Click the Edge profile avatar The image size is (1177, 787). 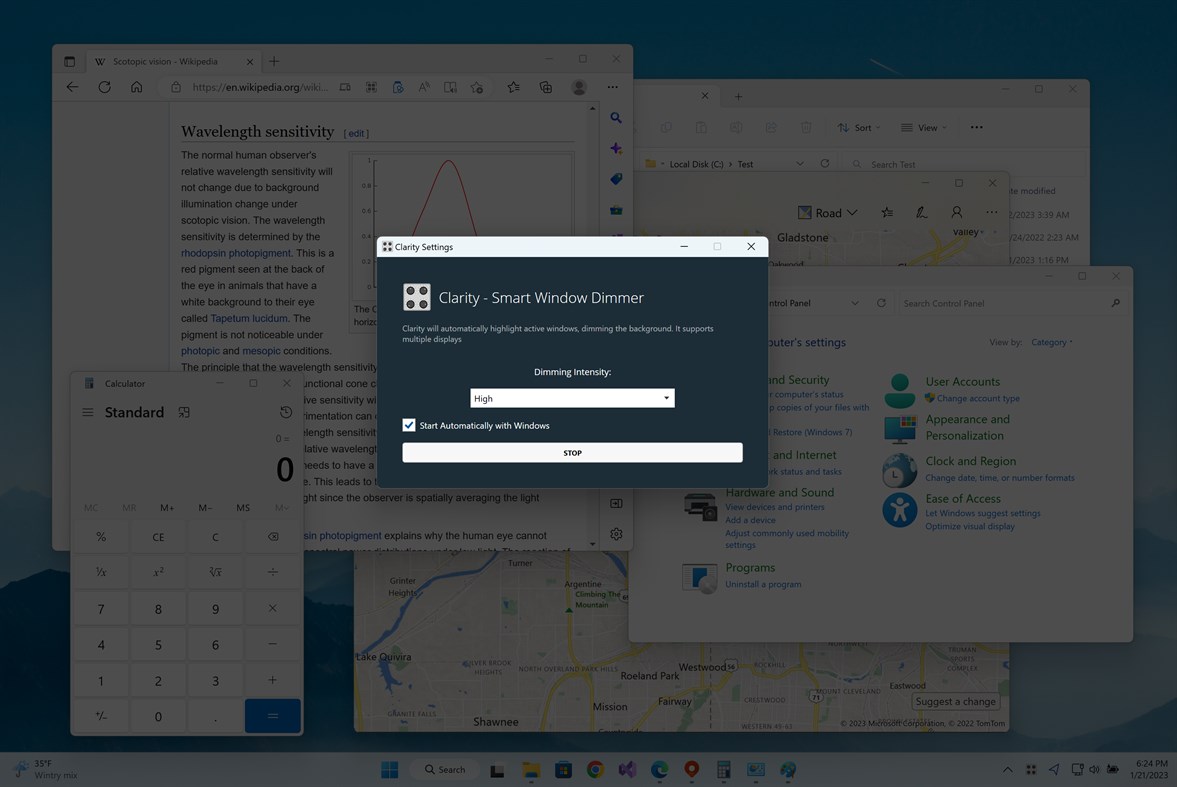[579, 87]
